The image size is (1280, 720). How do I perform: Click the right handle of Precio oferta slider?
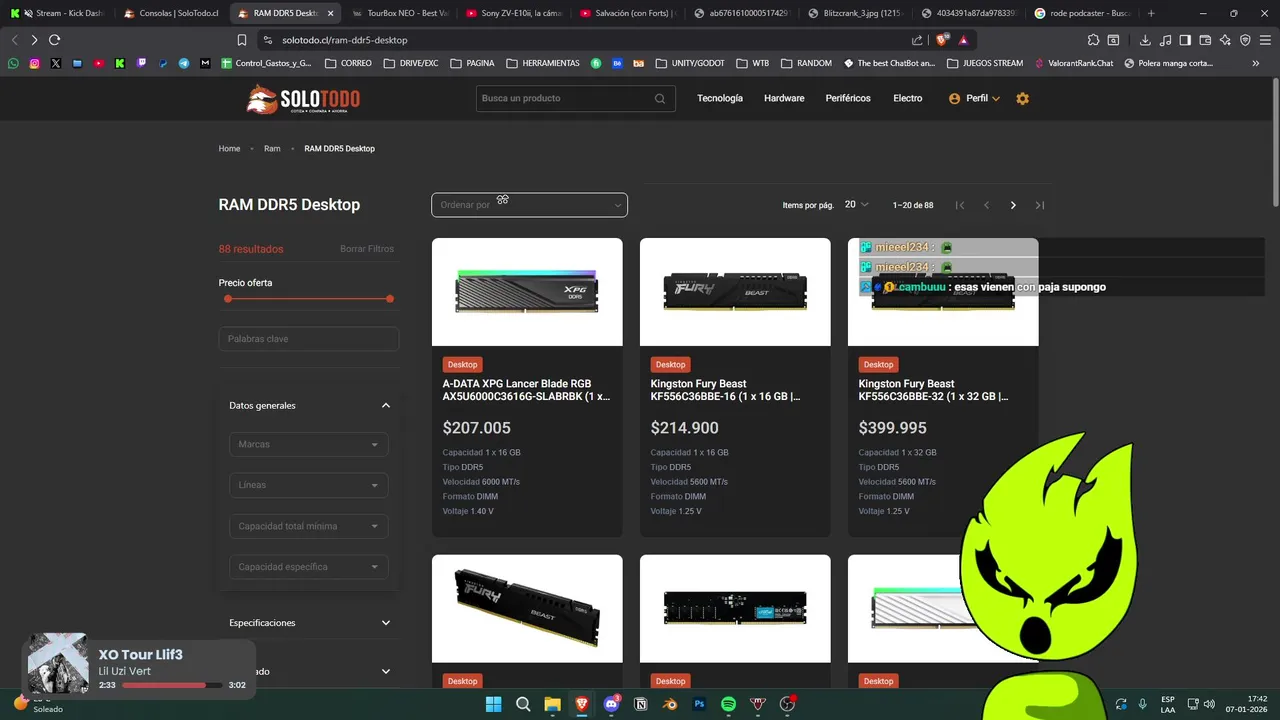pyautogui.click(x=390, y=299)
